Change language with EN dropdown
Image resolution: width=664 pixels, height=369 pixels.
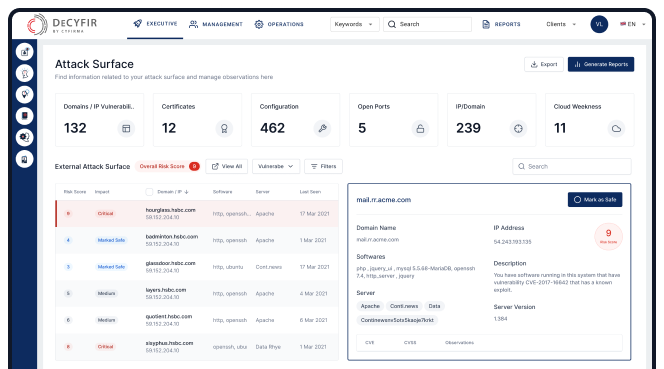633,24
